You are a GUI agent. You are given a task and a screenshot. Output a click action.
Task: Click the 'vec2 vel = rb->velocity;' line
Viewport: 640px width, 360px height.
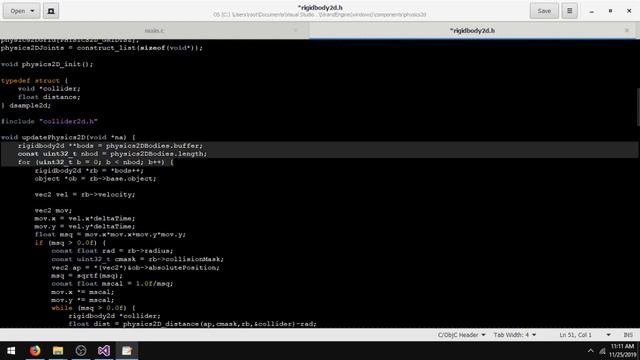[x=84, y=195]
